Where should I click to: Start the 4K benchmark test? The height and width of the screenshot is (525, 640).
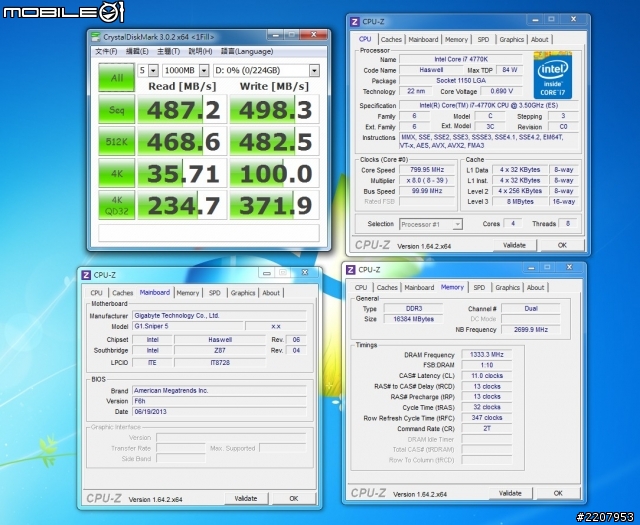point(117,173)
